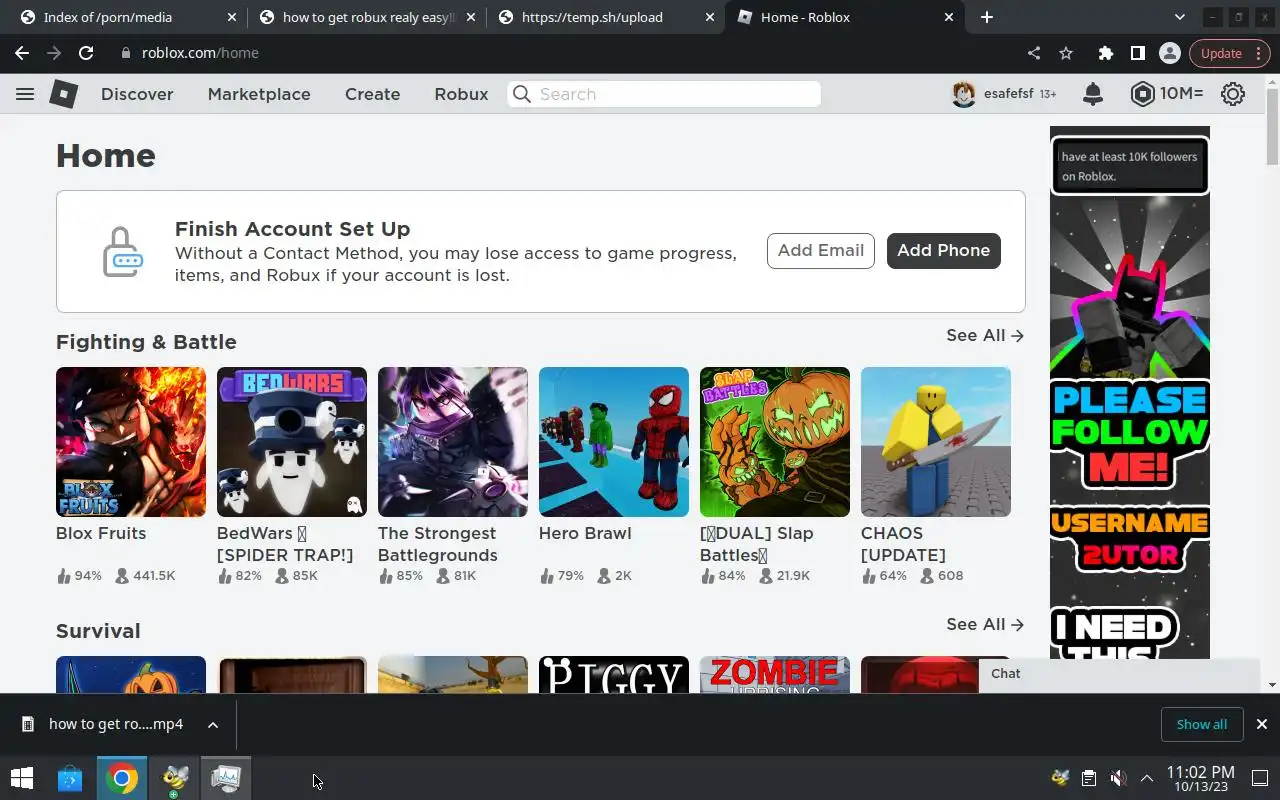Click the Chrome taskbar icon
This screenshot has width=1280, height=800.
(122, 778)
